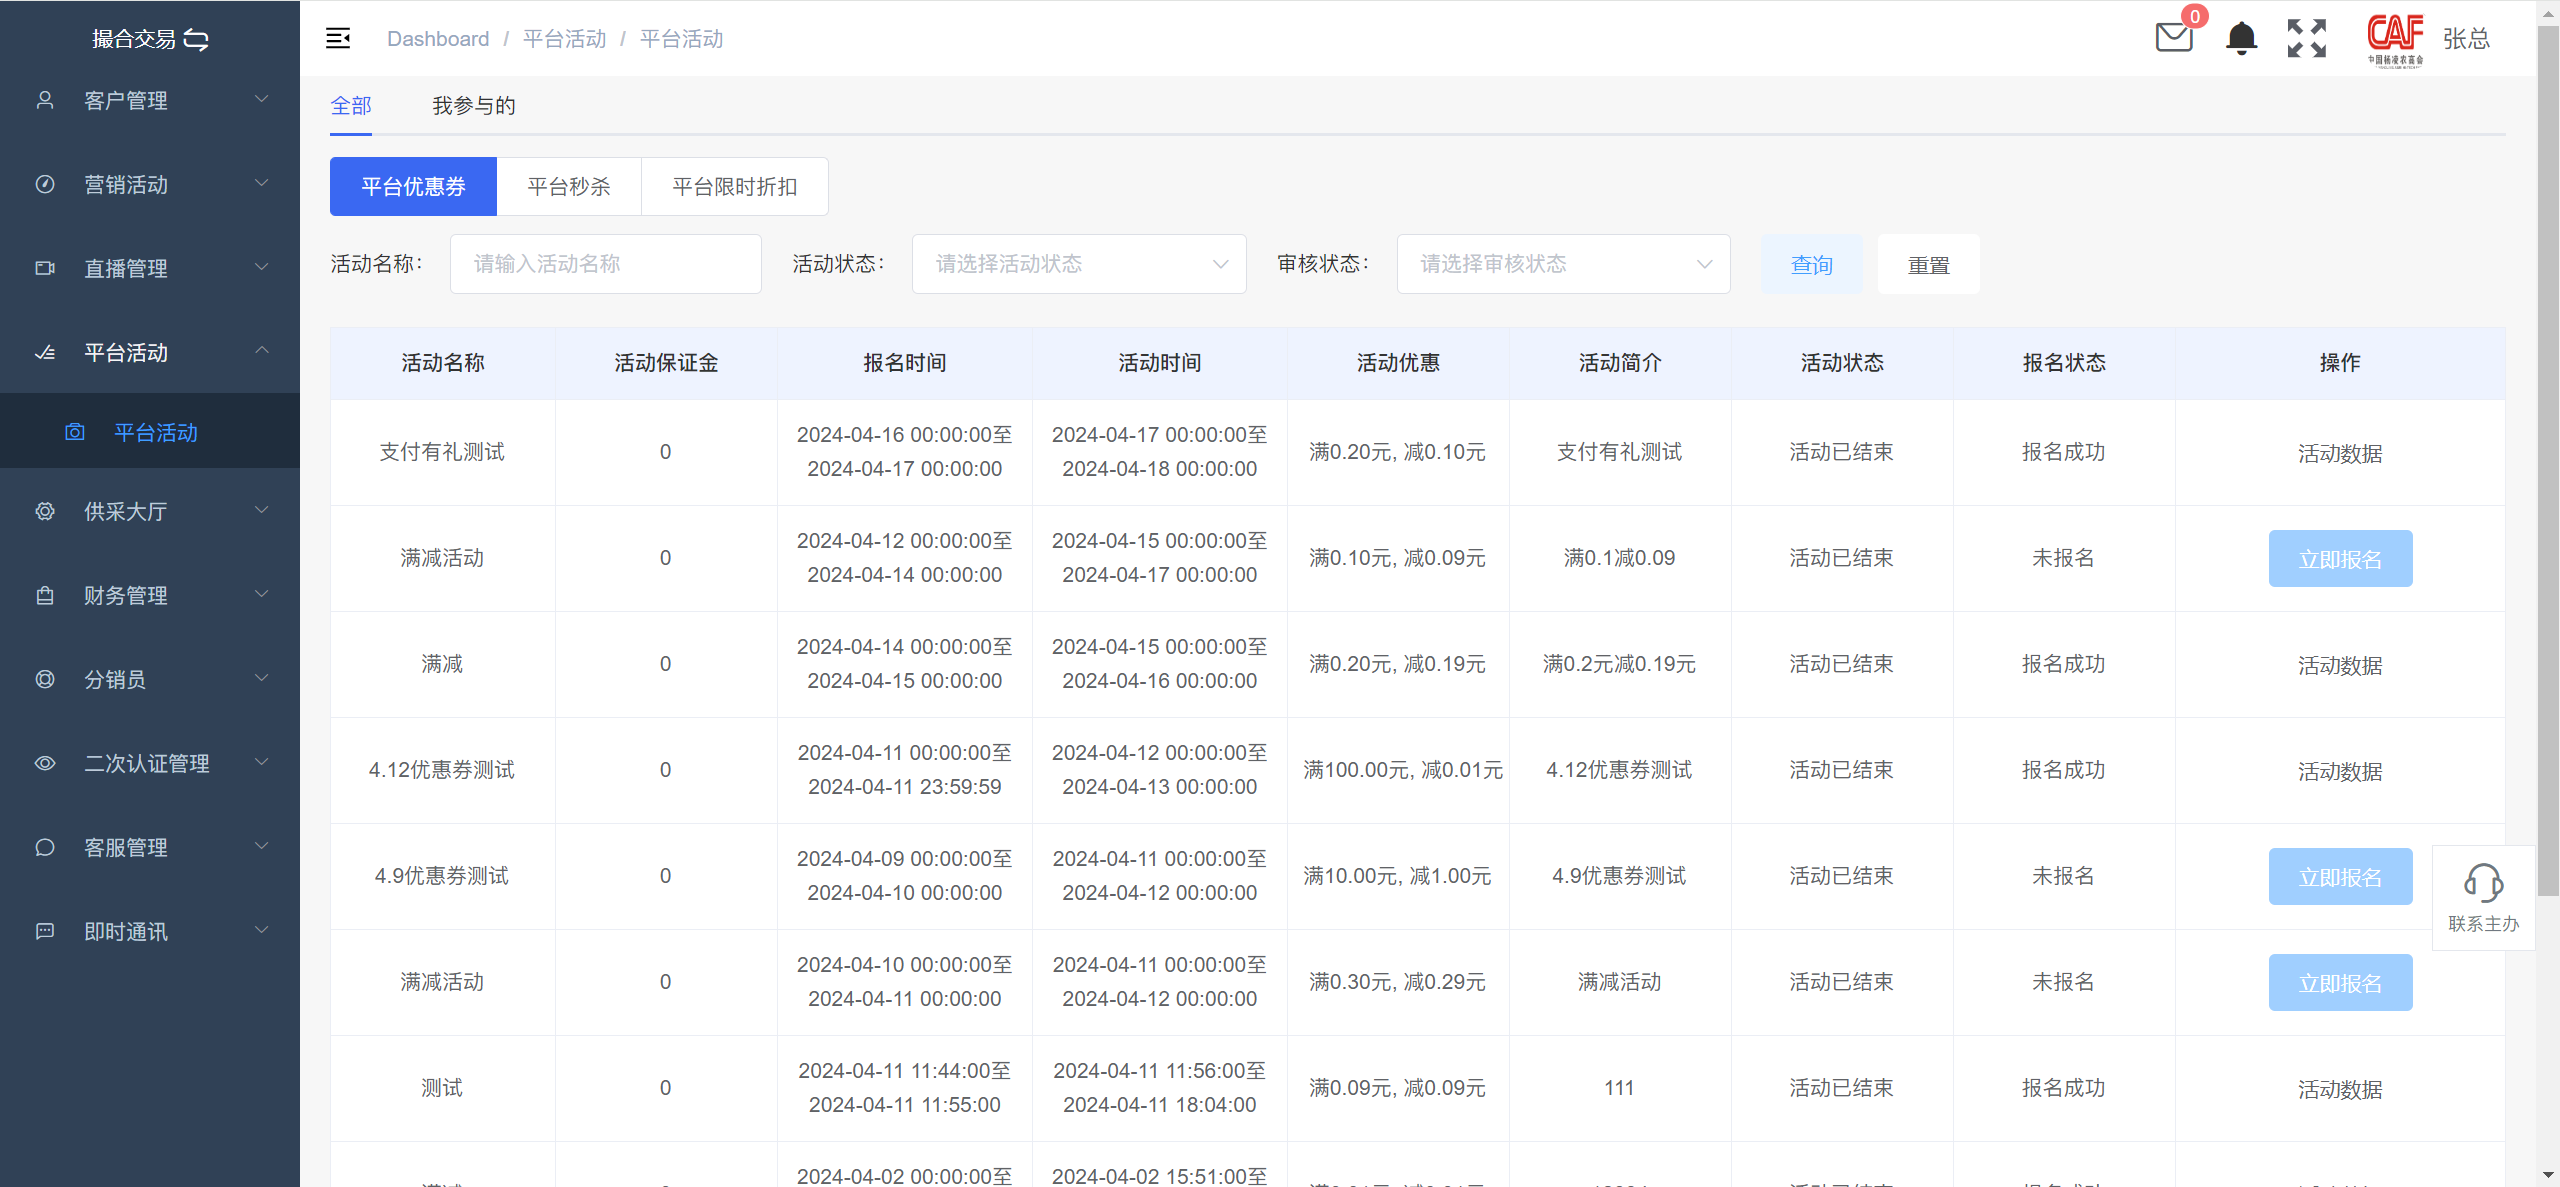Select the 平台限时折扣 tab
Screen dimensions: 2560x1187
(734, 187)
